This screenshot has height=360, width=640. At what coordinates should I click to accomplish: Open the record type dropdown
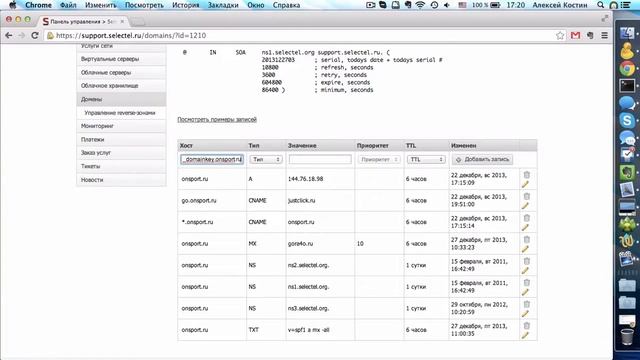[x=266, y=160]
